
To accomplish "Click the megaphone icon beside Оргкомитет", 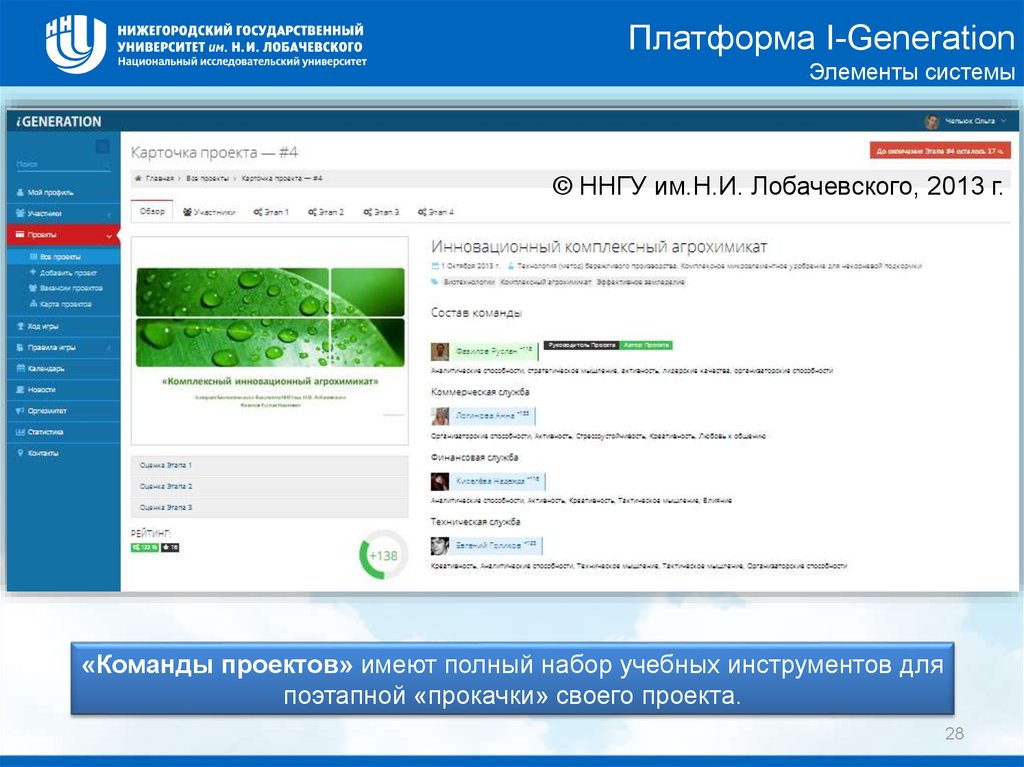I will click(21, 410).
